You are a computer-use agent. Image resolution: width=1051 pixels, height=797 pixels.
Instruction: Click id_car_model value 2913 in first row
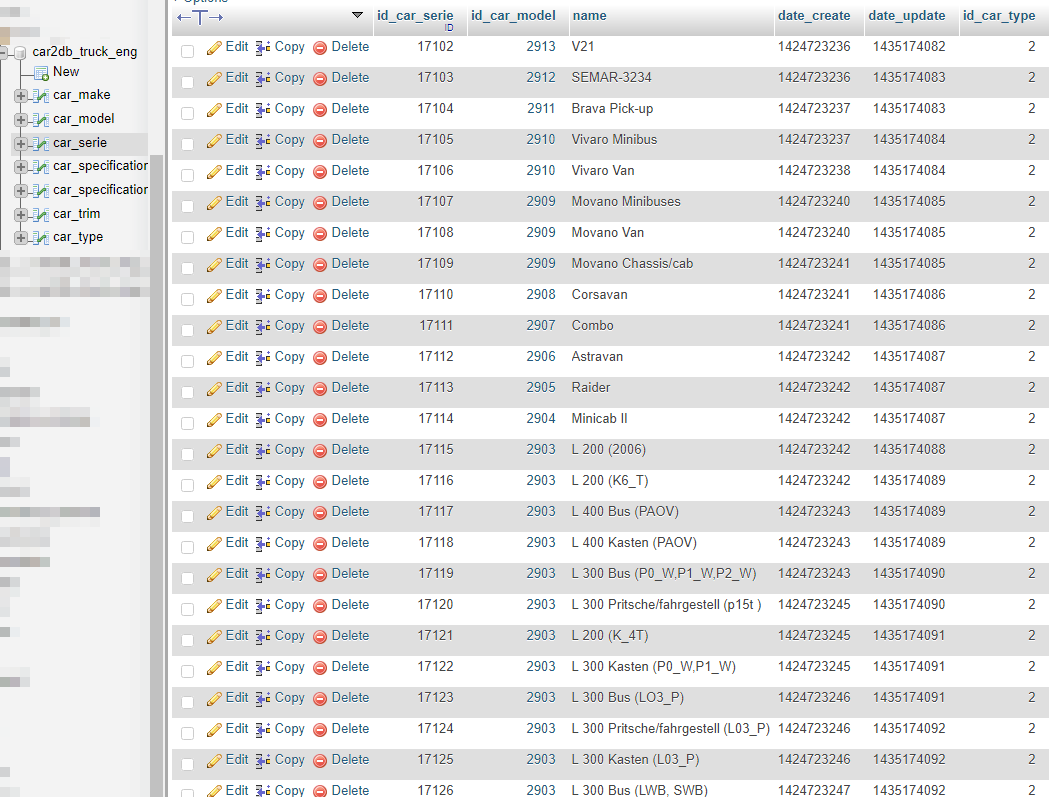540,46
